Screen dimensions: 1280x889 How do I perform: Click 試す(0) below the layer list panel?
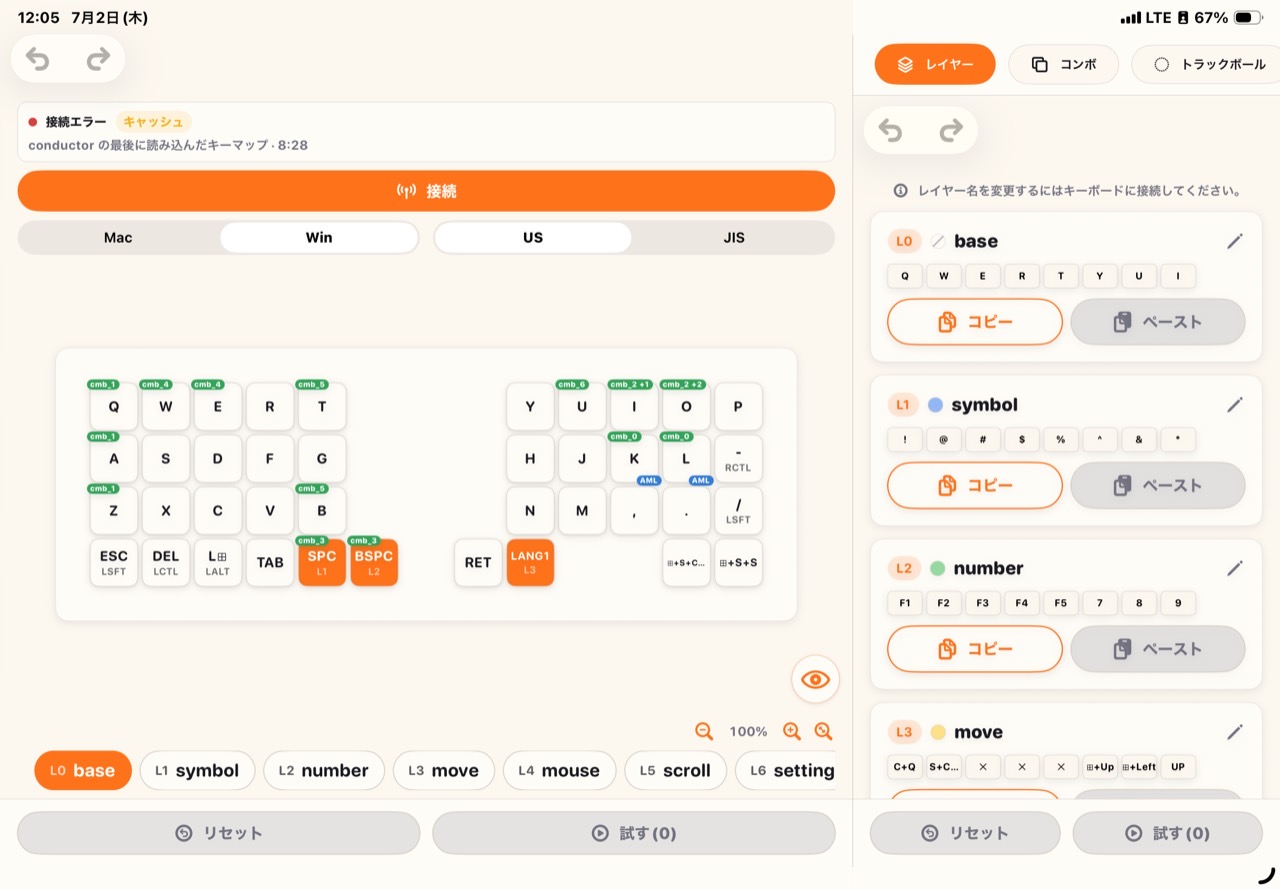coord(1168,833)
